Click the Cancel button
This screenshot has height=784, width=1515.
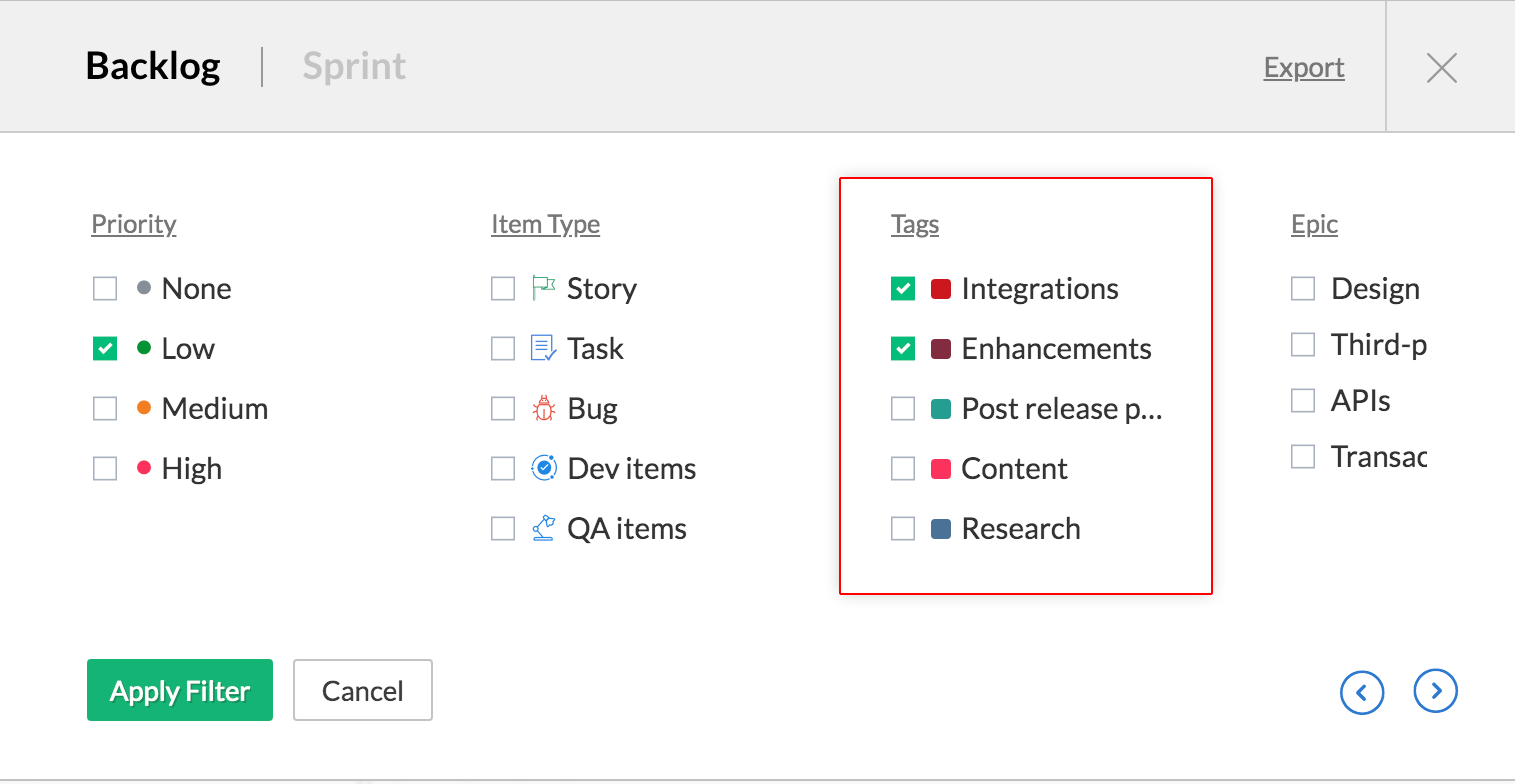pyautogui.click(x=362, y=691)
